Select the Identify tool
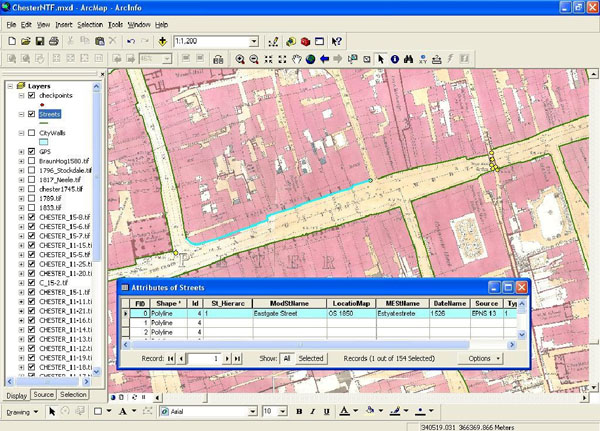 point(395,59)
